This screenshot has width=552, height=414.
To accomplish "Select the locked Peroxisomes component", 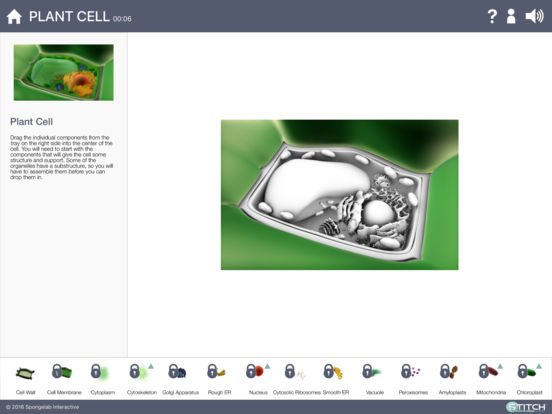I will coord(410,371).
